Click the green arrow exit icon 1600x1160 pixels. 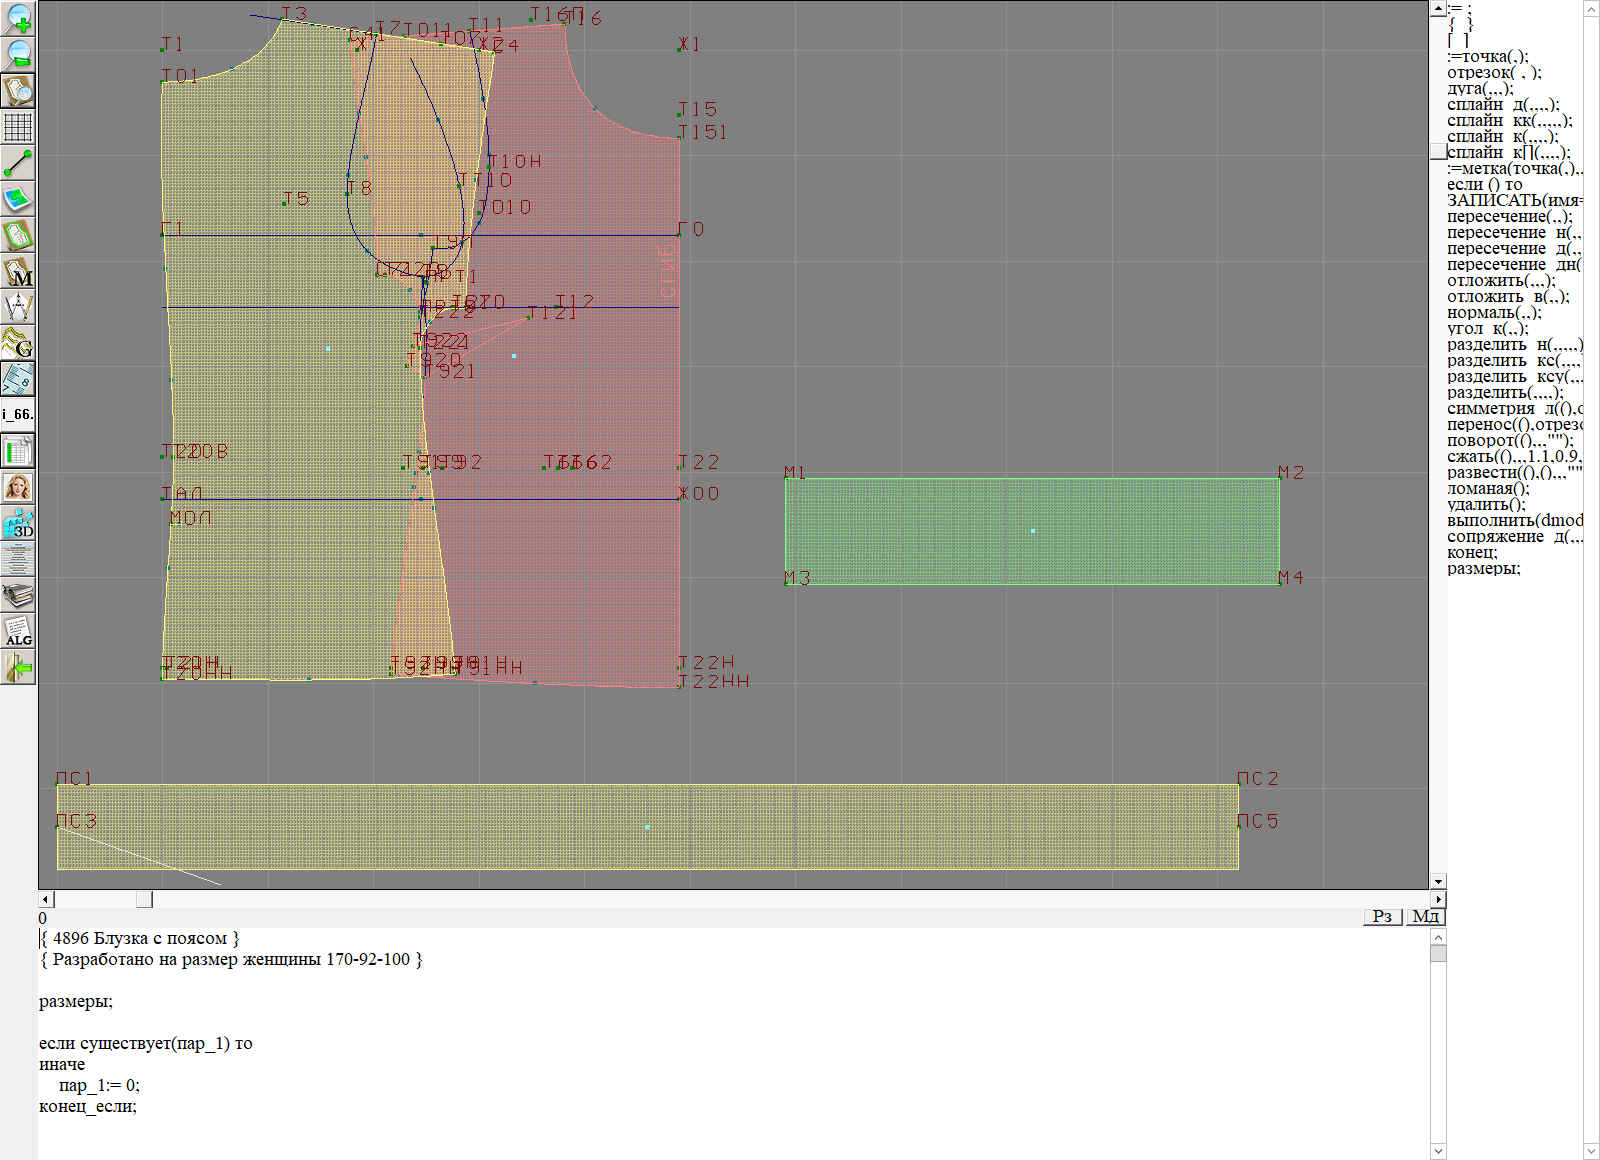point(18,667)
